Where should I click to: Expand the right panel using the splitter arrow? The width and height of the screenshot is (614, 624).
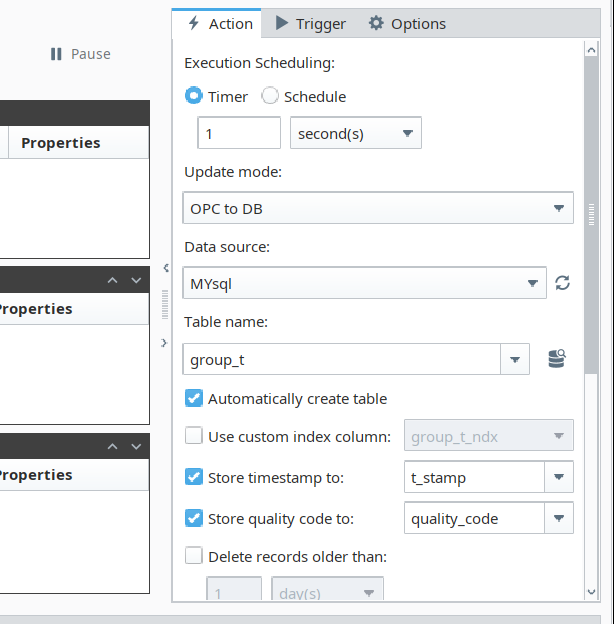pyautogui.click(x=165, y=343)
